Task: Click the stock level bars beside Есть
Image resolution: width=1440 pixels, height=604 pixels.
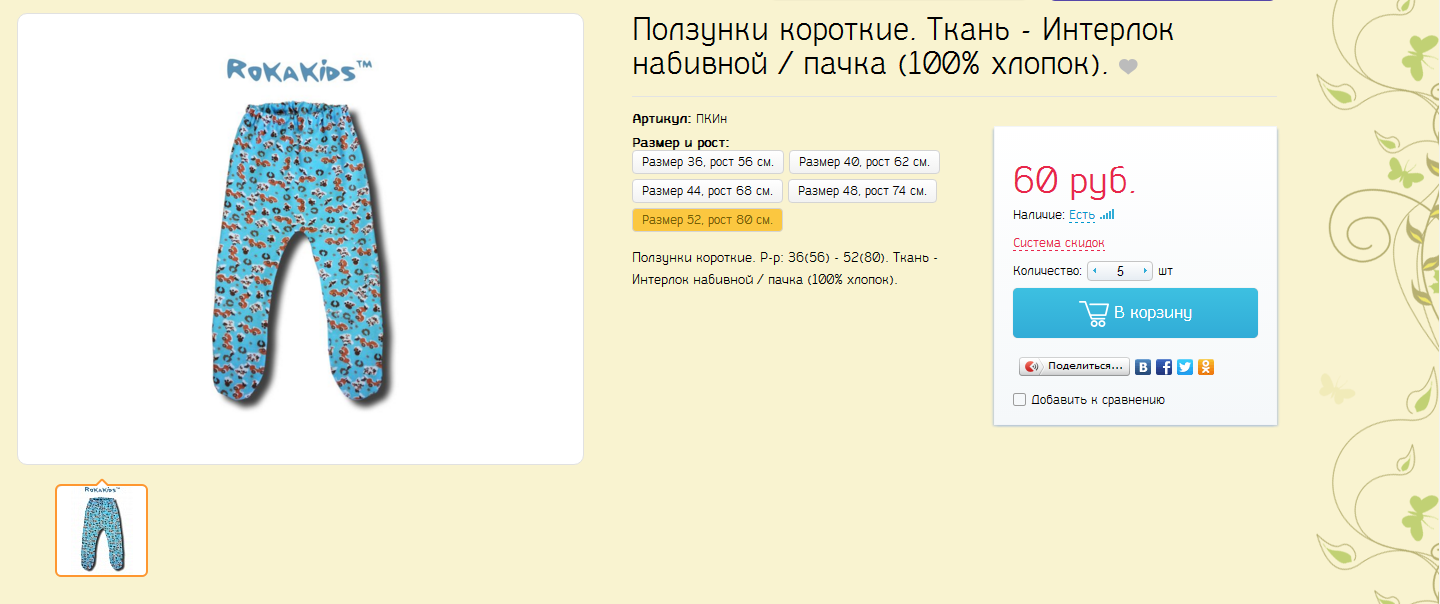Action: tap(1107, 215)
